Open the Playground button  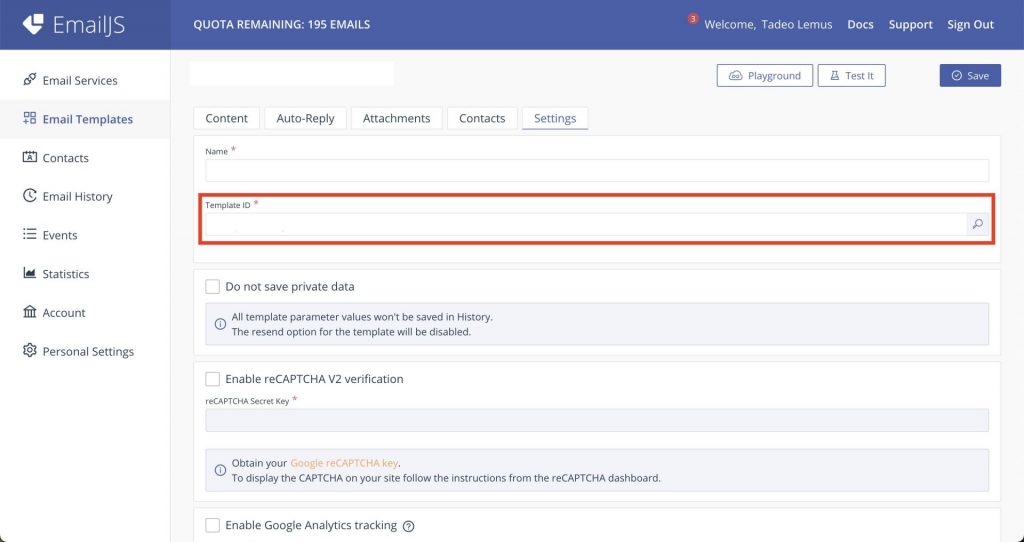pos(765,76)
